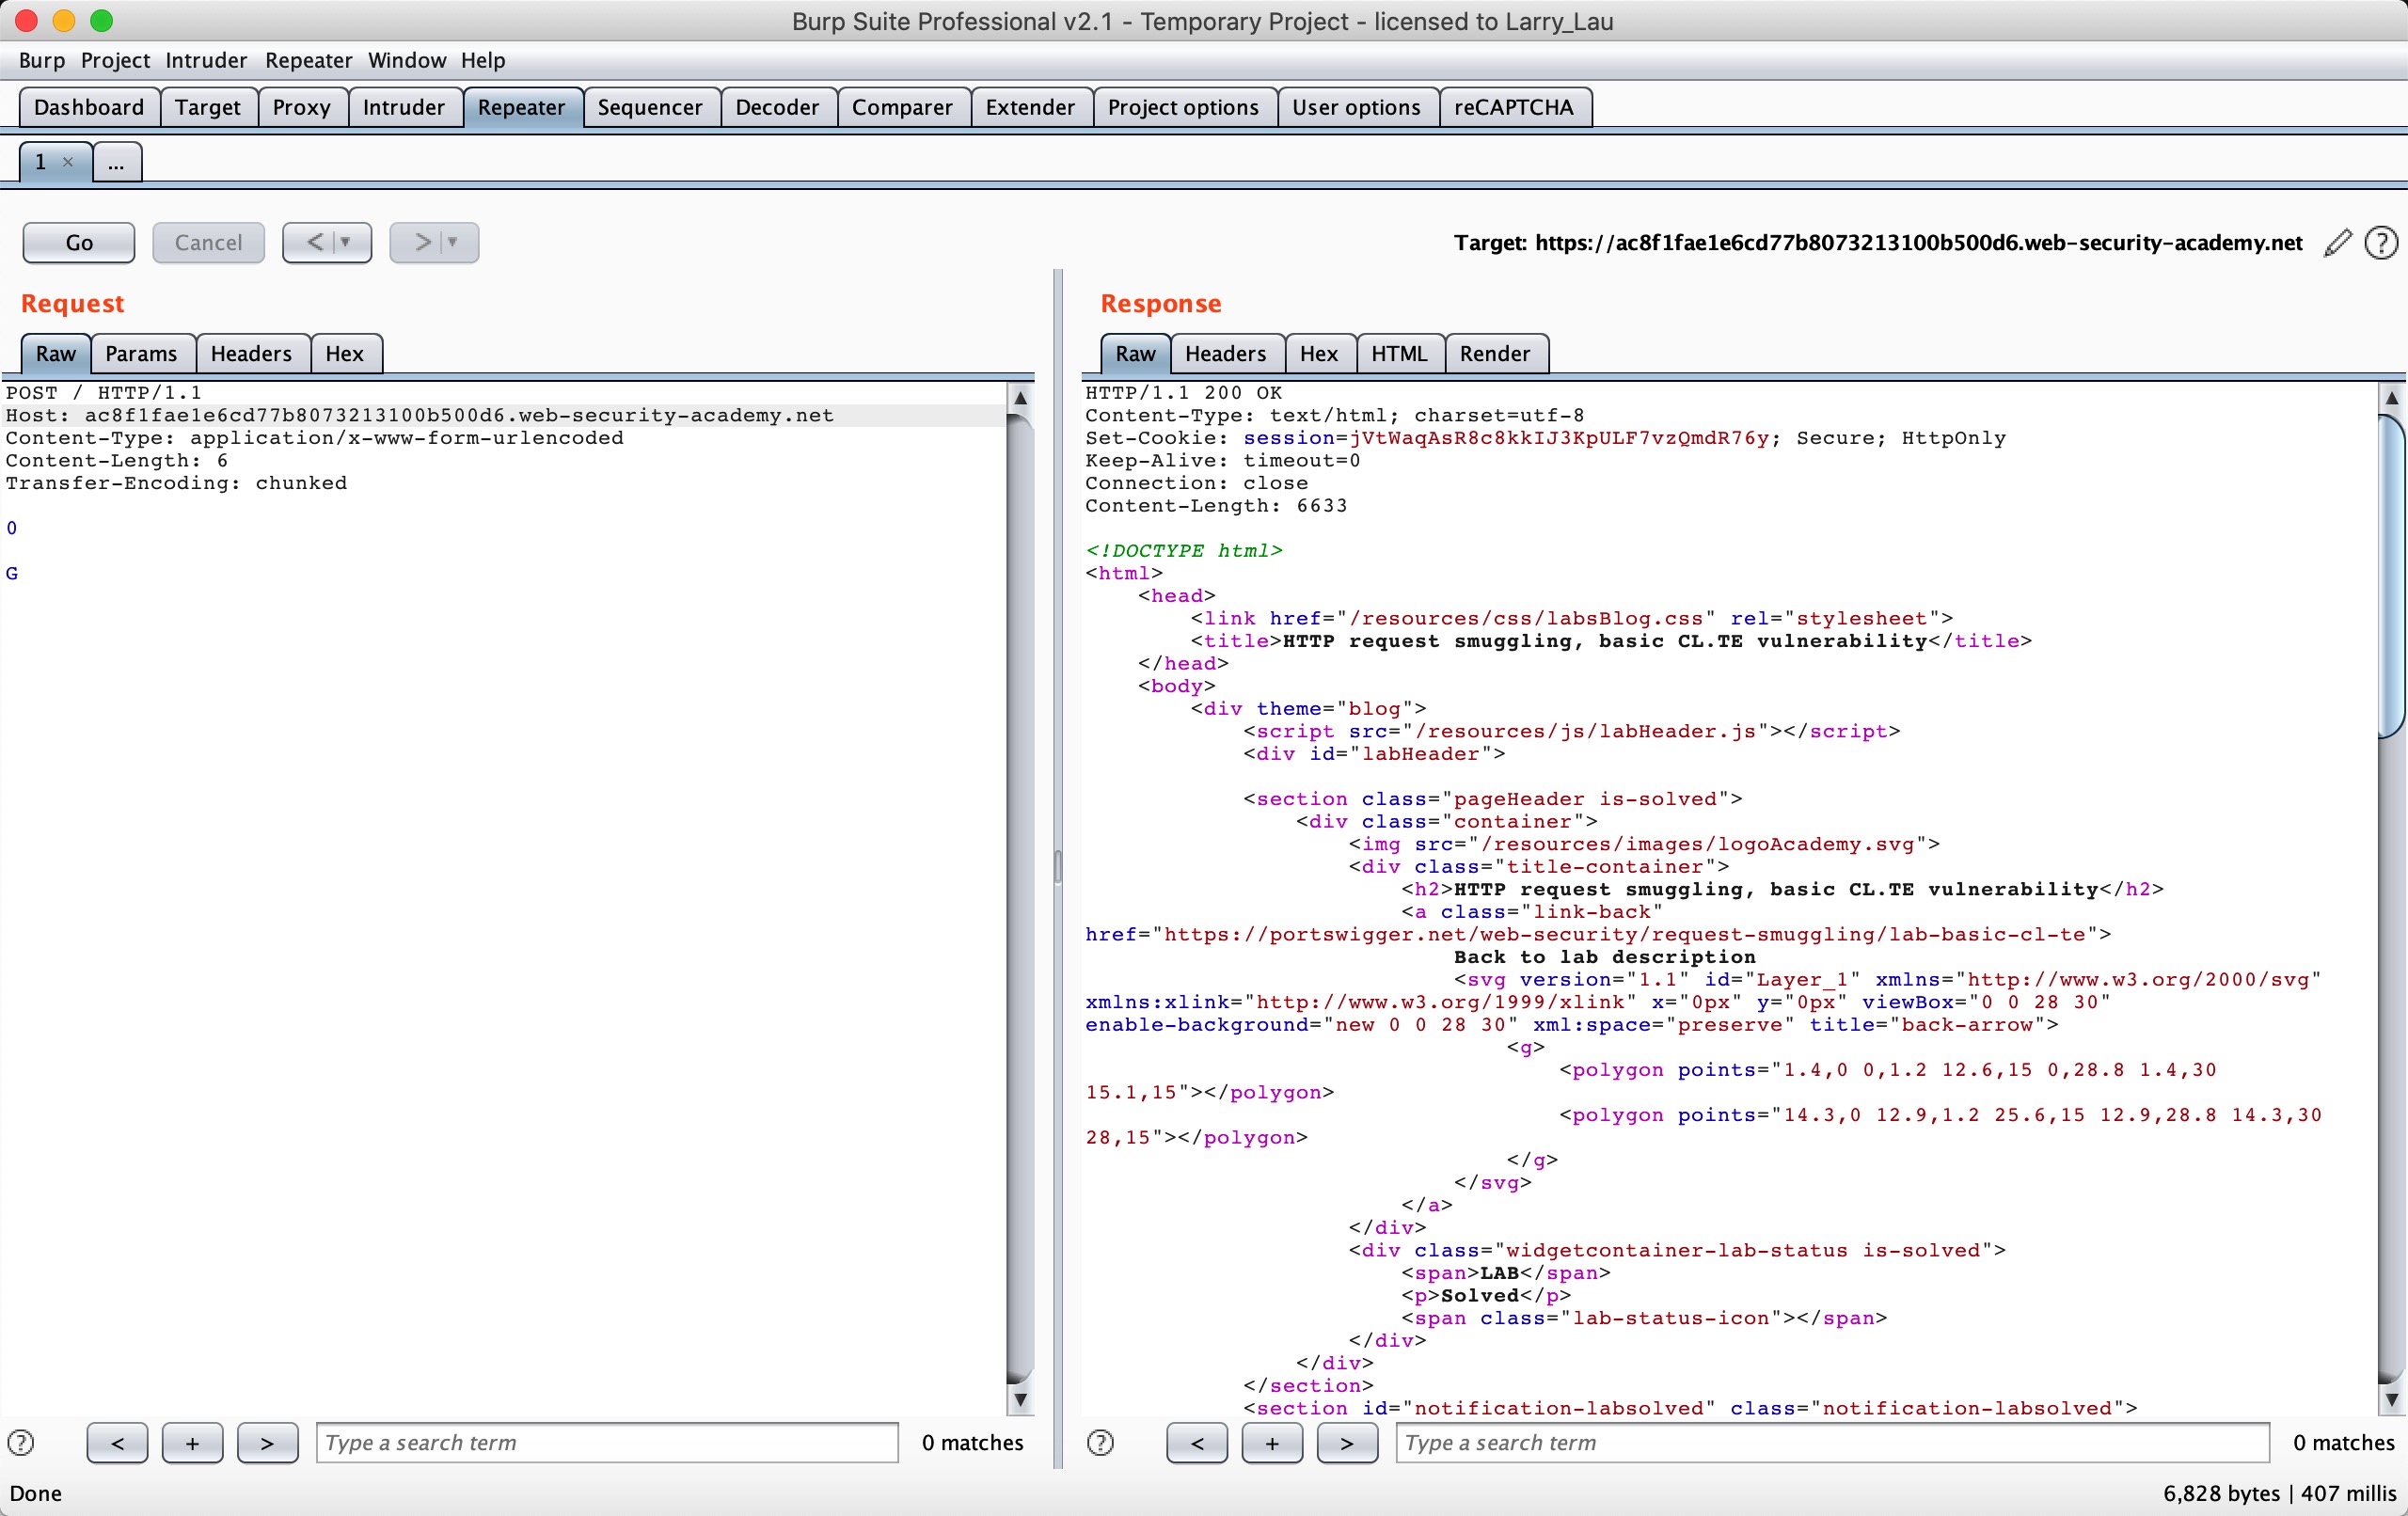Click the response search term field
The height and width of the screenshot is (1516, 2408).
[x=1832, y=1442]
